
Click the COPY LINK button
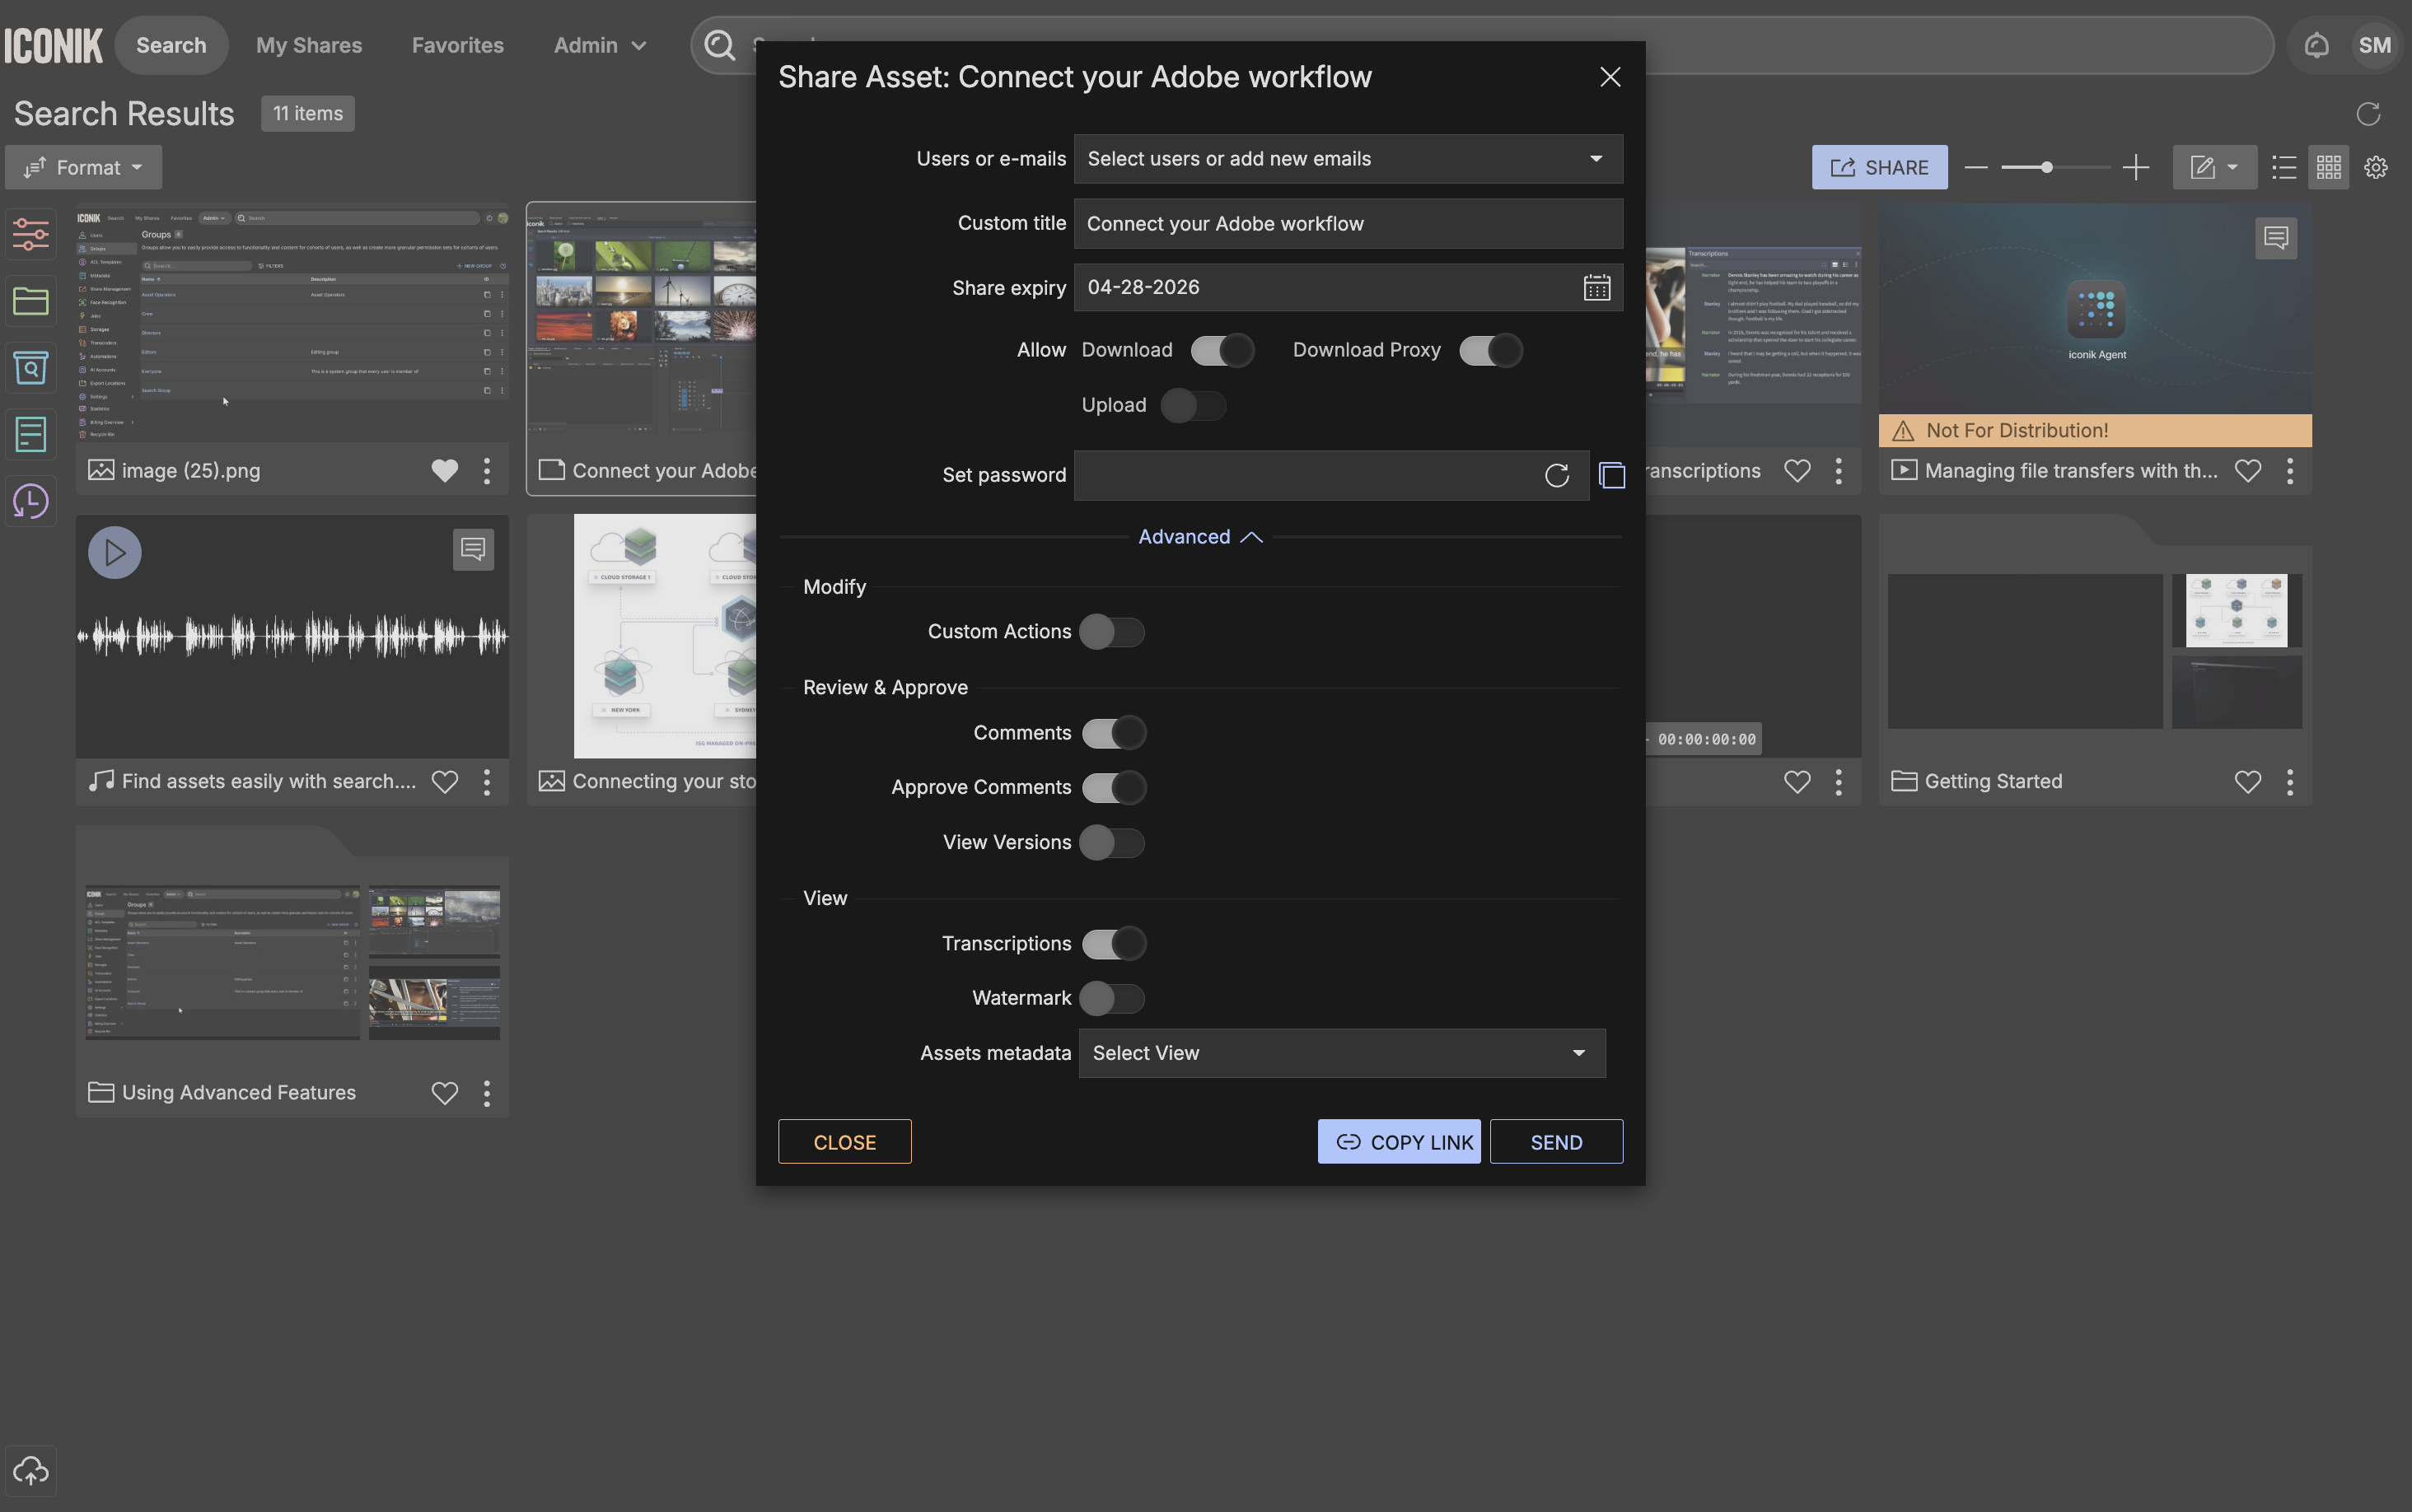(1398, 1142)
